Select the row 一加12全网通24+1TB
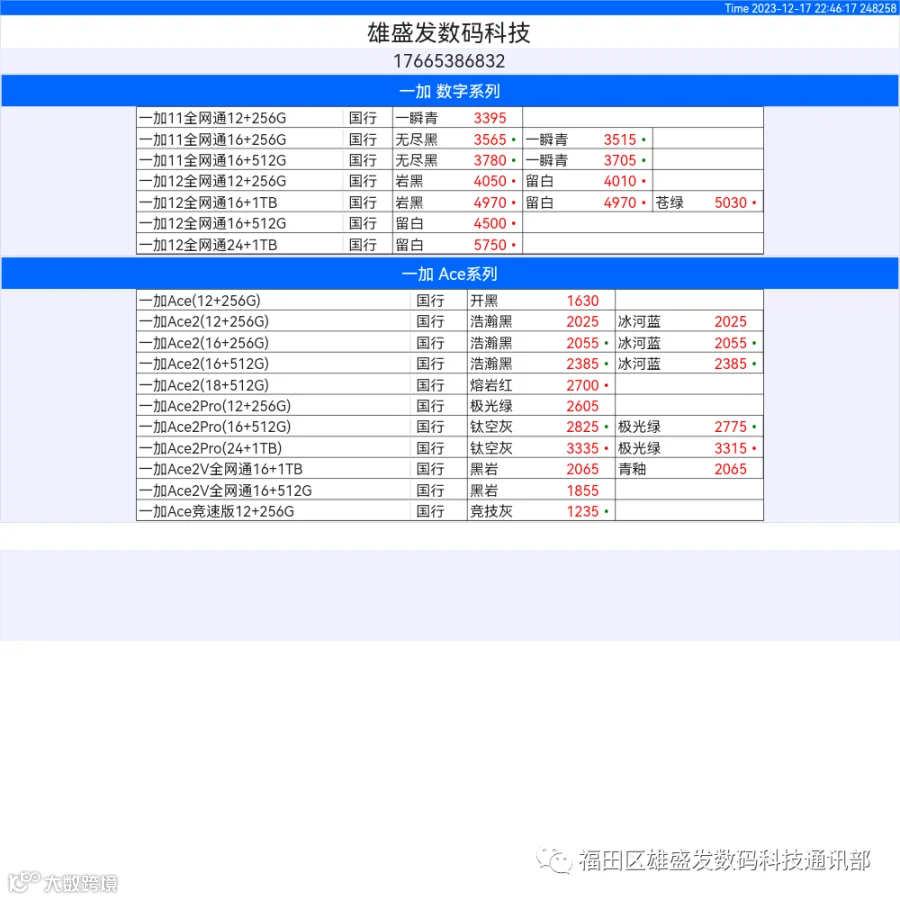 pyautogui.click(x=450, y=245)
